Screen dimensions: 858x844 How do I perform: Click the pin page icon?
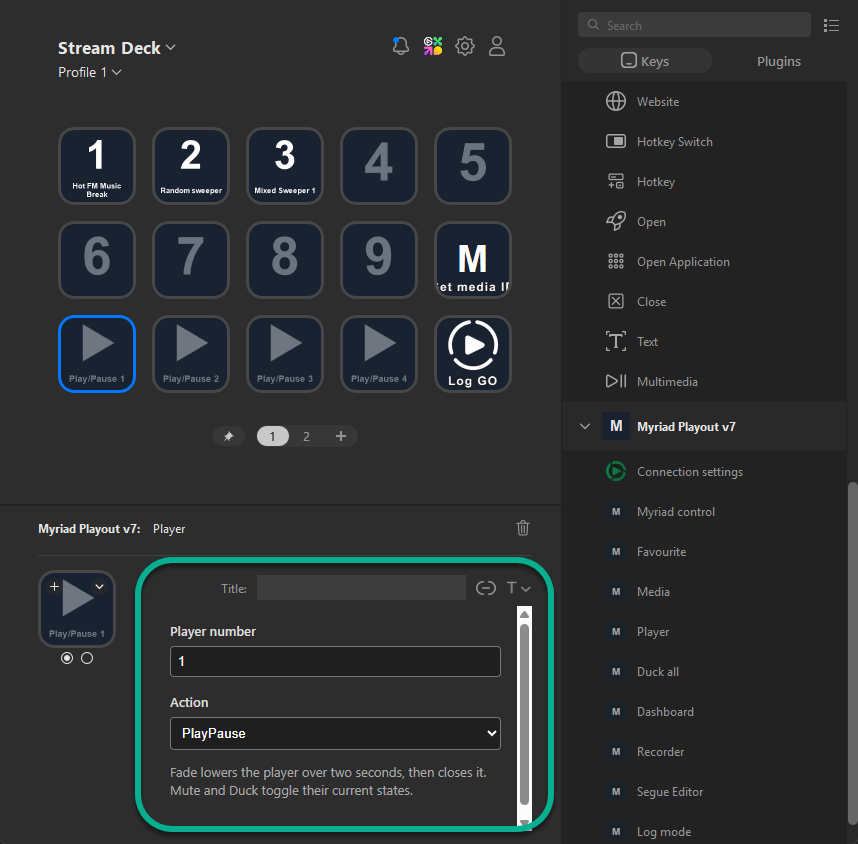tap(229, 436)
